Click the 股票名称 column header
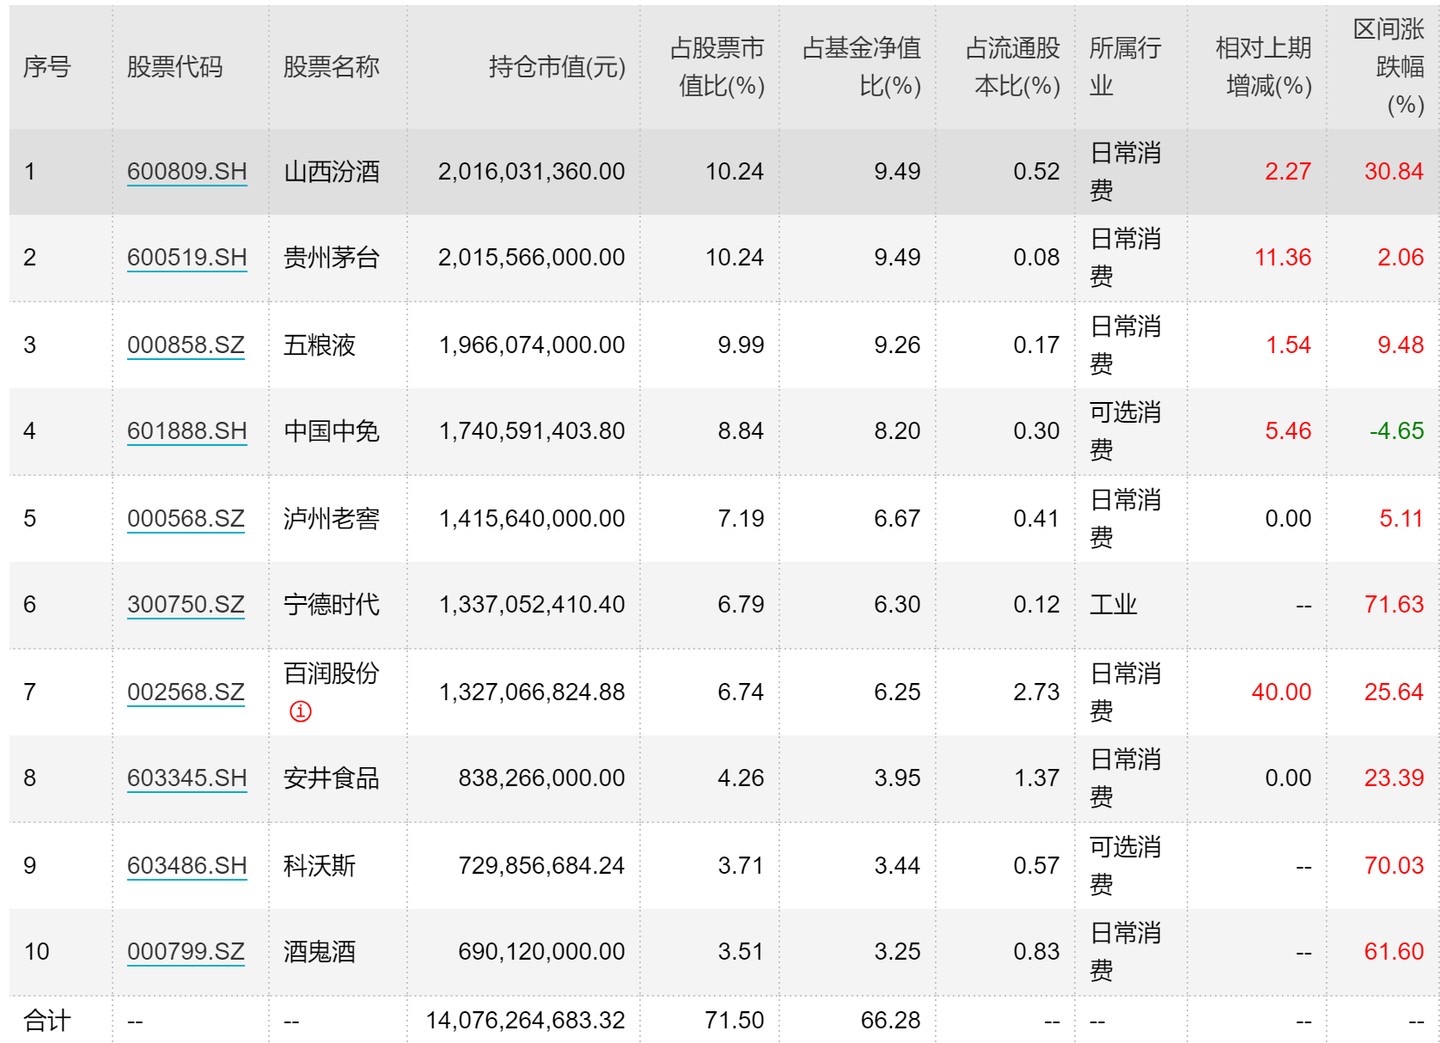 (x=331, y=67)
